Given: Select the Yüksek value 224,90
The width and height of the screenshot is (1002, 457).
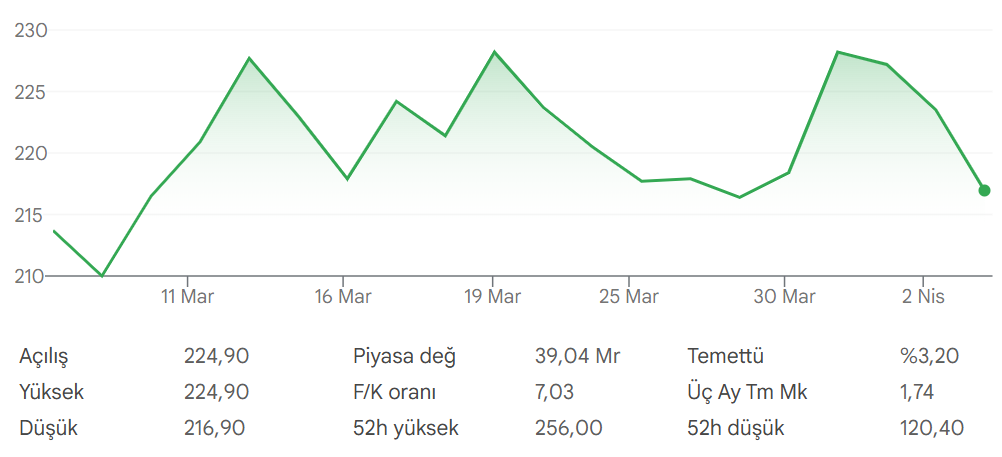Looking at the screenshot, I should coord(216,392).
